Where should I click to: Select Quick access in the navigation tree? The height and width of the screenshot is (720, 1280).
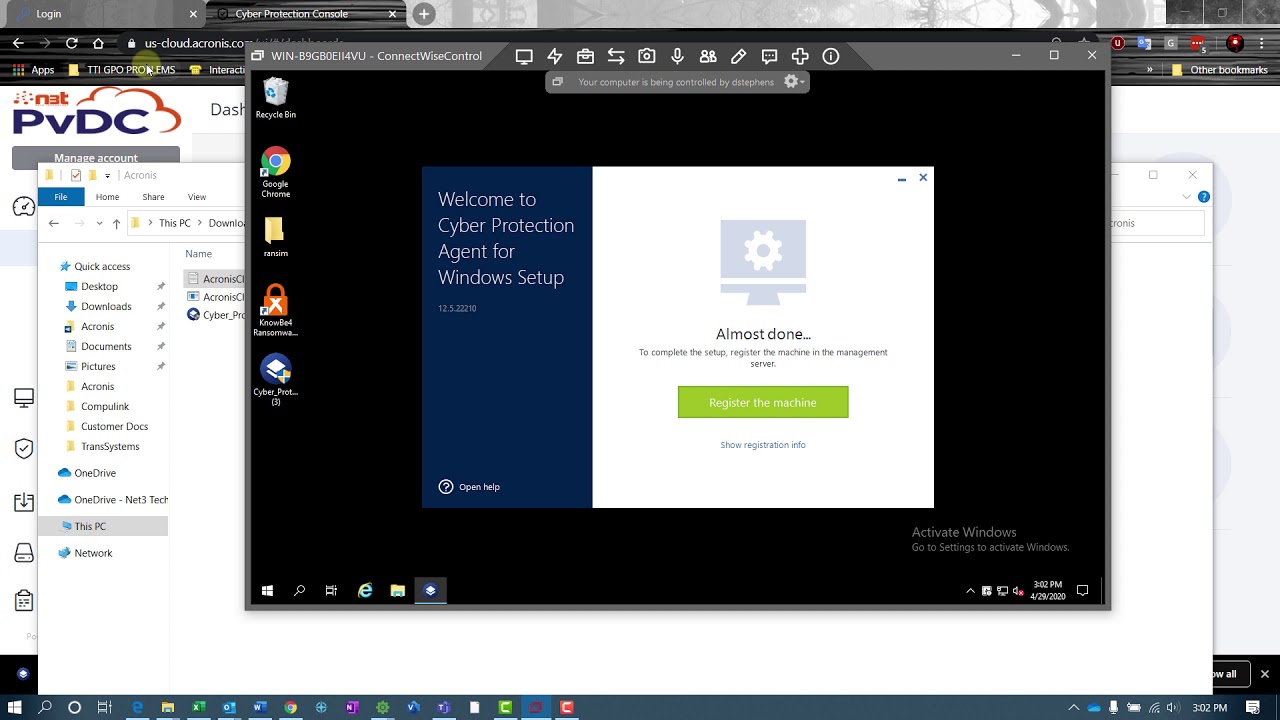102,266
